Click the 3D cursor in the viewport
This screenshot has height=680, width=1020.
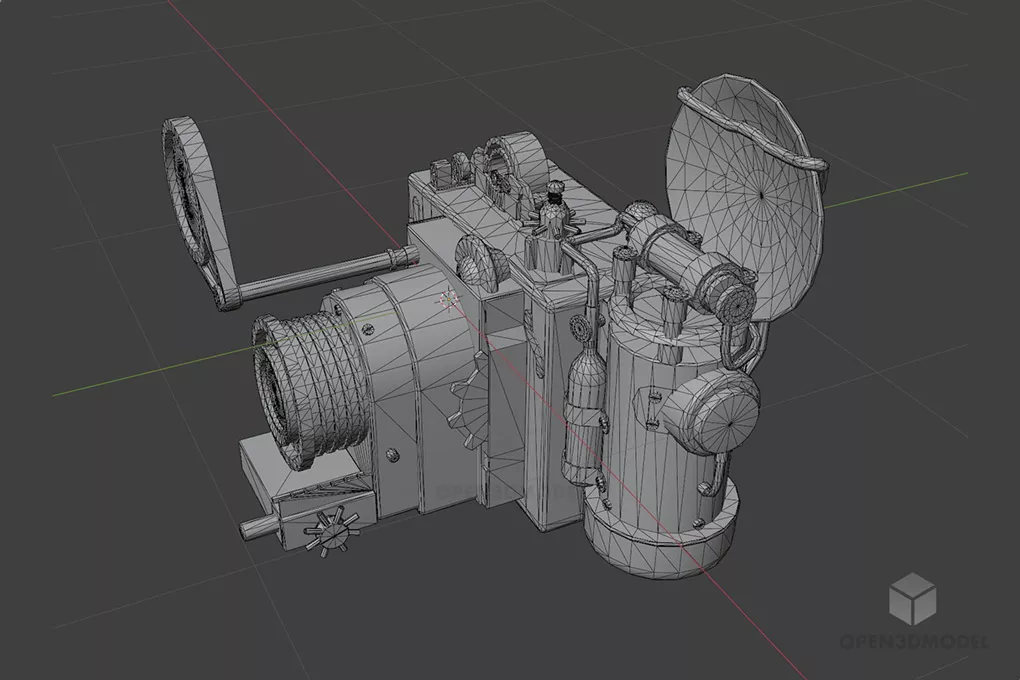[x=448, y=300]
